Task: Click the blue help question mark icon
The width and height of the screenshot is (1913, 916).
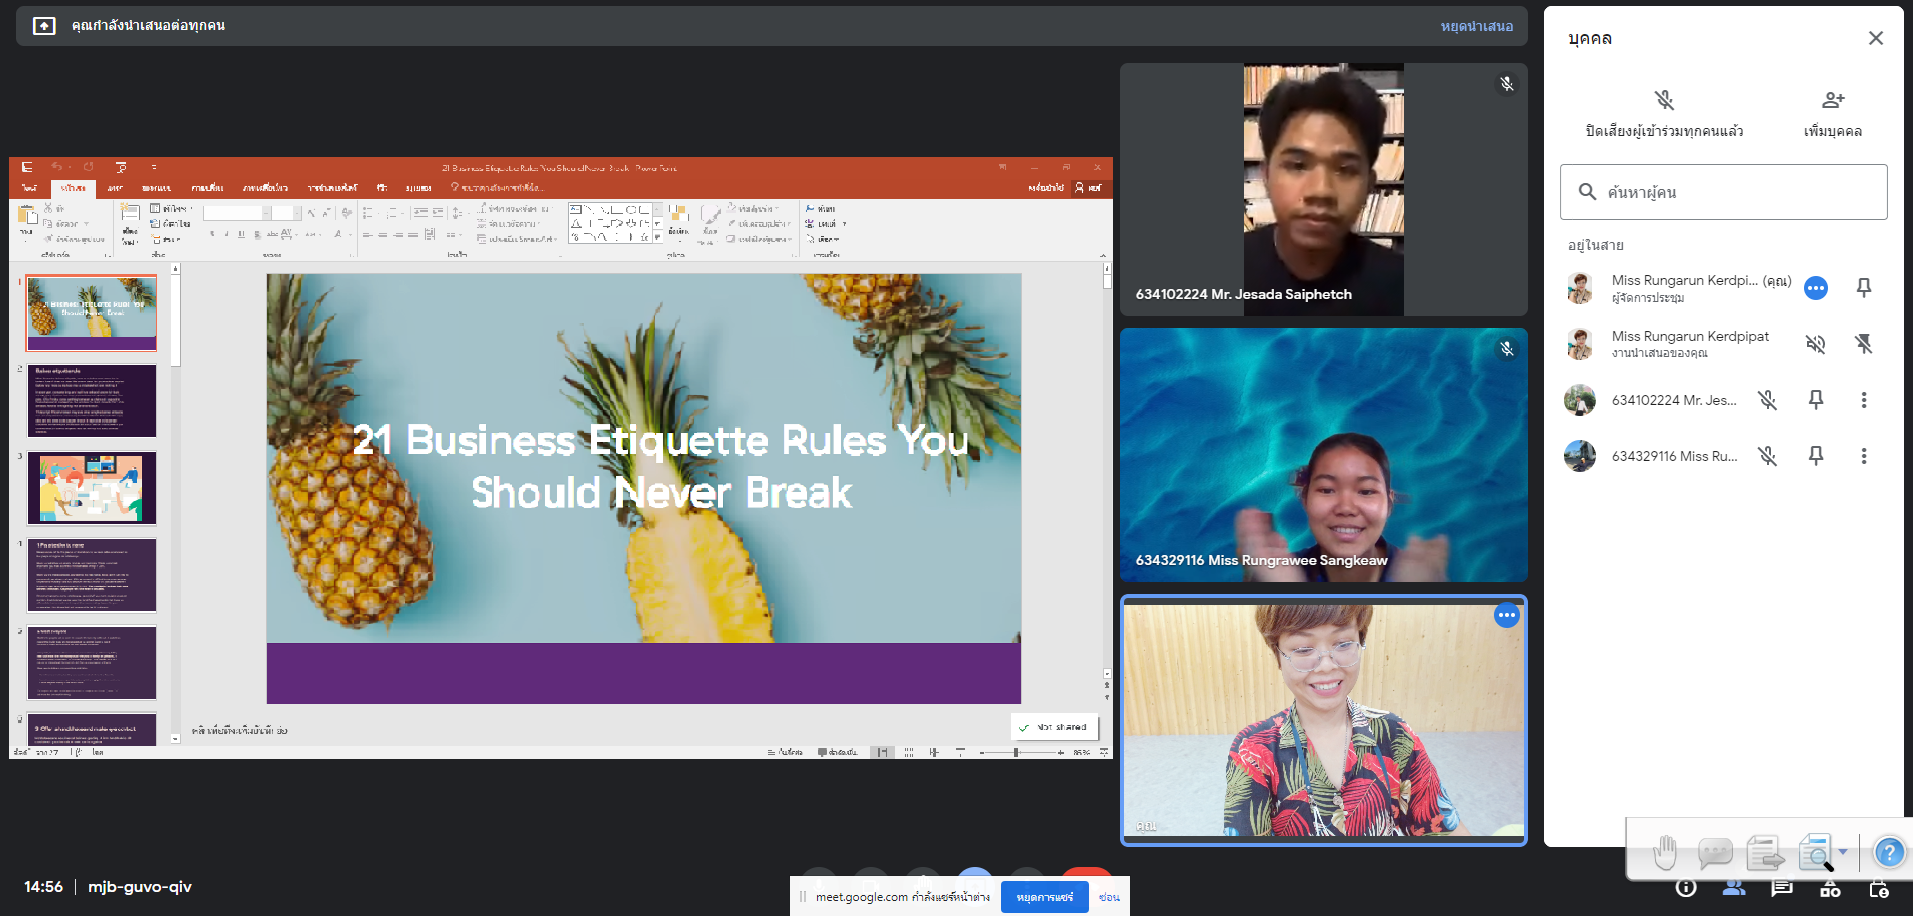Action: 1888,853
